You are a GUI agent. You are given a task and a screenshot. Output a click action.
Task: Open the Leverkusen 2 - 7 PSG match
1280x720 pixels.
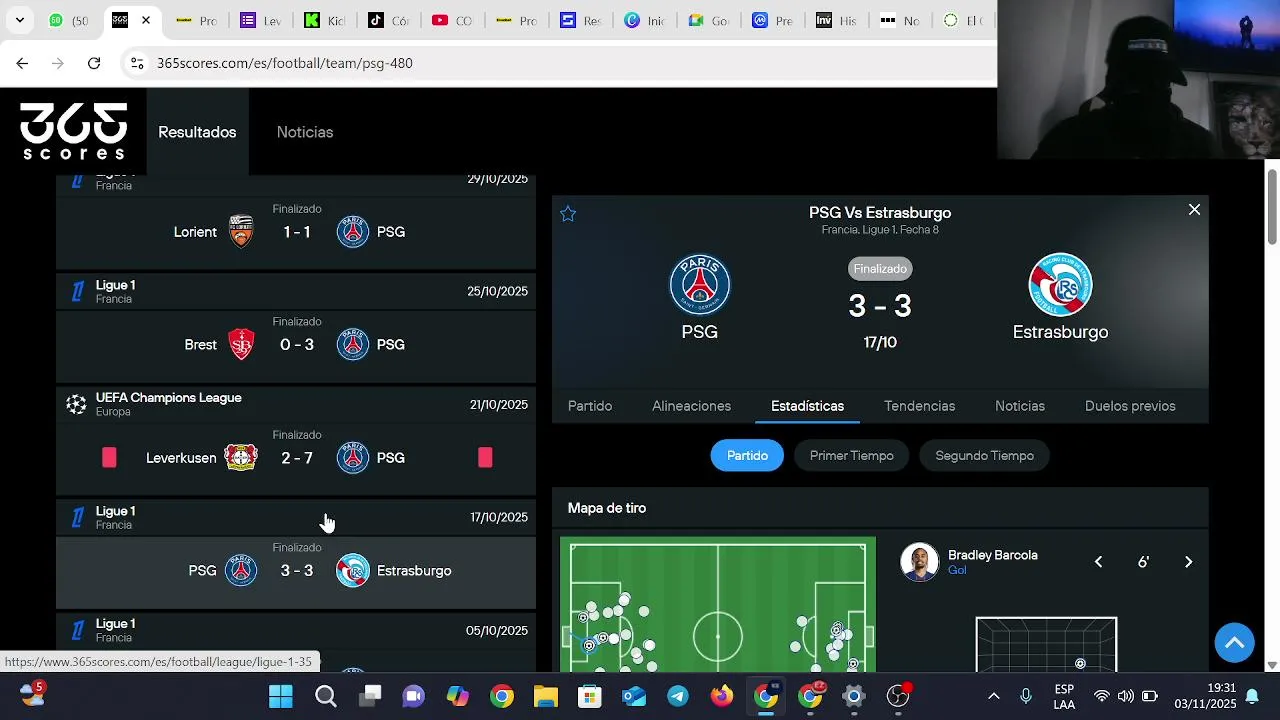pos(296,458)
